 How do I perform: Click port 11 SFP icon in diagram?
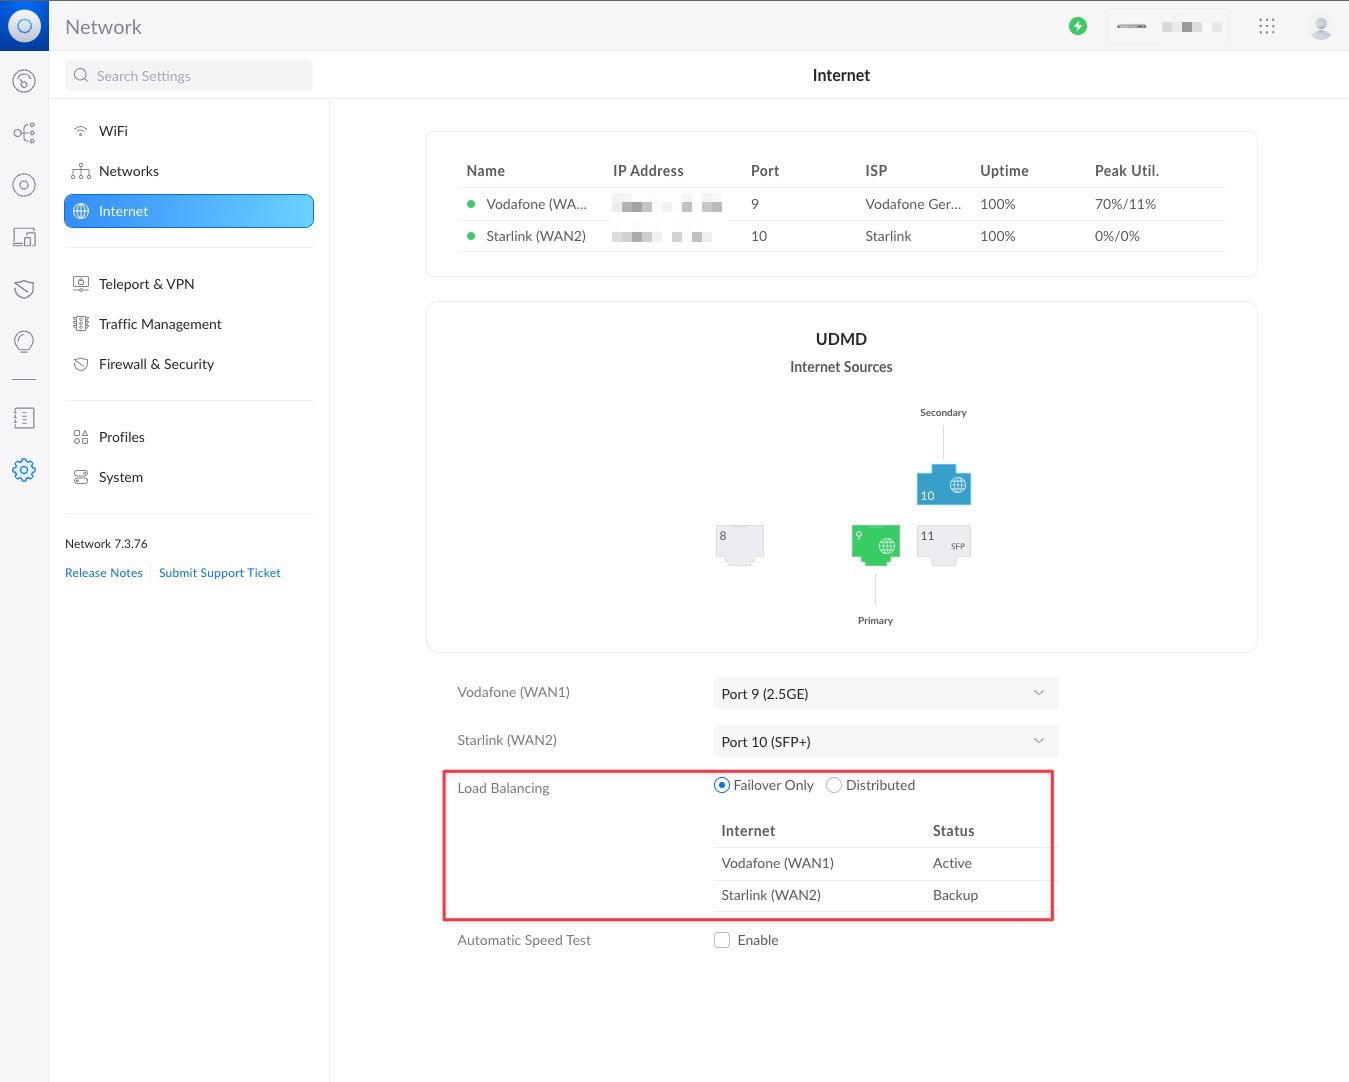pyautogui.click(x=943, y=545)
